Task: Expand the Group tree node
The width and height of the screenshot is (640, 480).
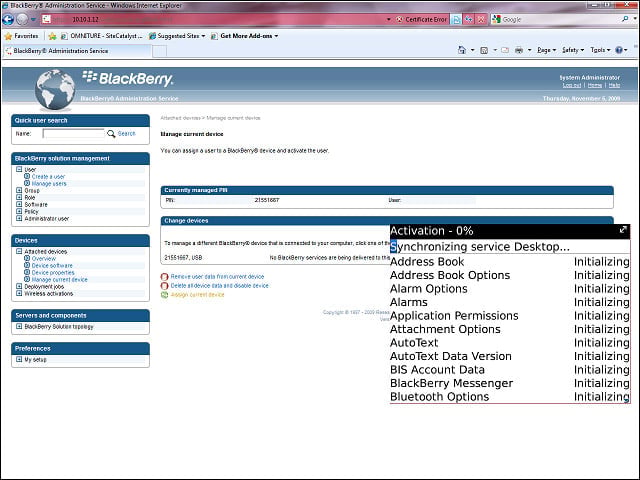Action: 19,190
